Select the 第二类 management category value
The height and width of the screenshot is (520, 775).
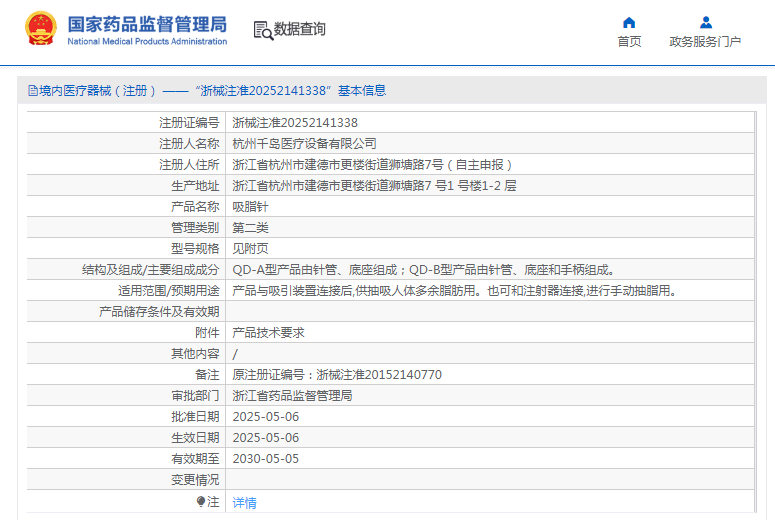[x=251, y=227]
